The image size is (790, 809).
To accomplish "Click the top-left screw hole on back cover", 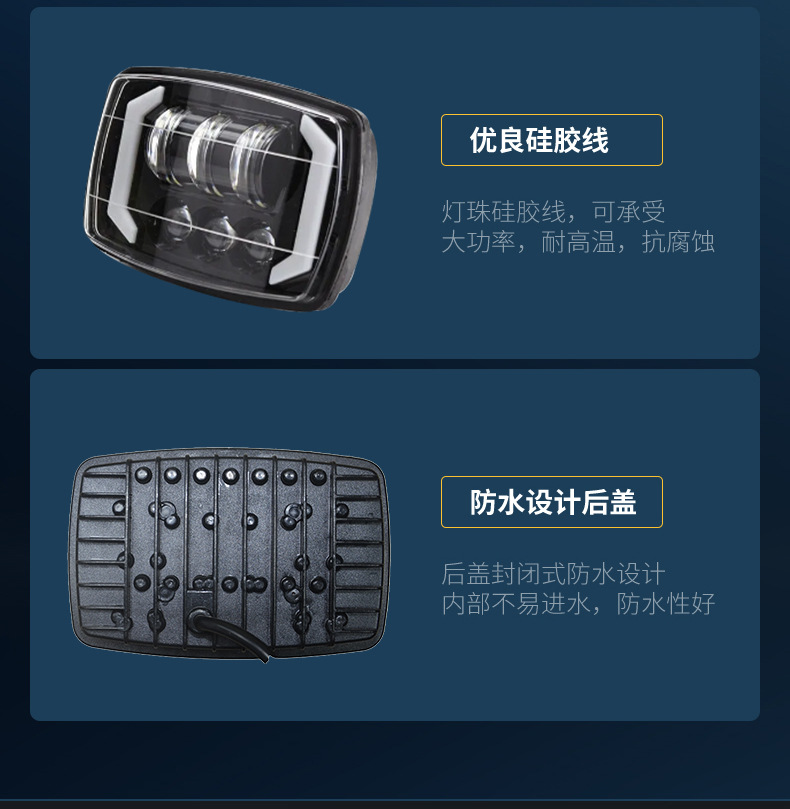I will point(143,474).
